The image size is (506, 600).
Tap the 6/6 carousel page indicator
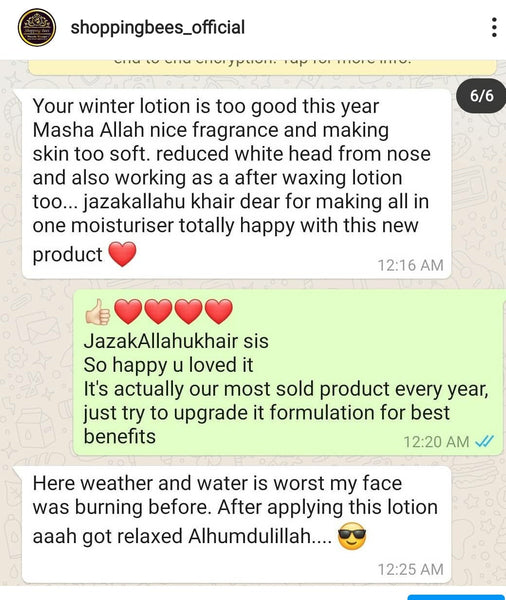[482, 96]
